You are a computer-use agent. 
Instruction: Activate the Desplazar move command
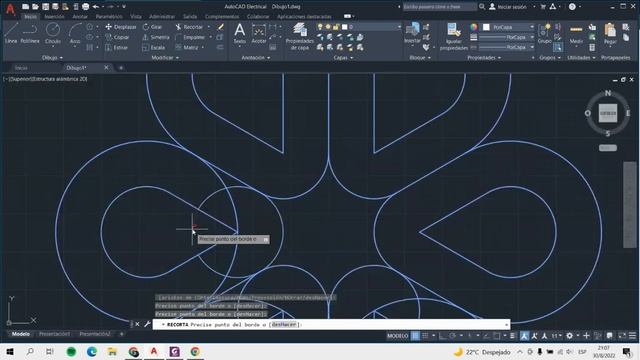tap(121, 27)
